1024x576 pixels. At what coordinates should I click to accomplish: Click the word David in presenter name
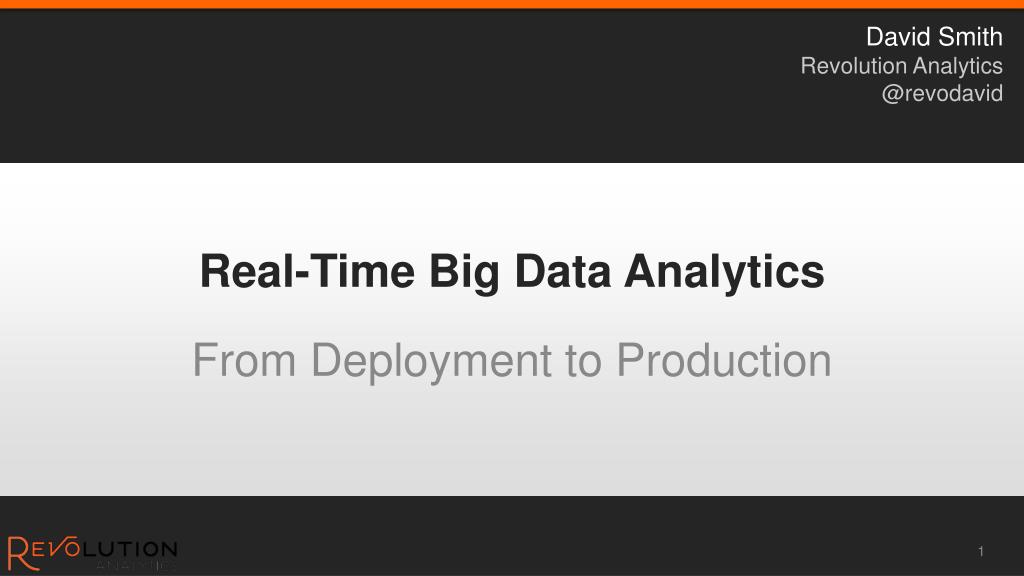click(x=899, y=37)
